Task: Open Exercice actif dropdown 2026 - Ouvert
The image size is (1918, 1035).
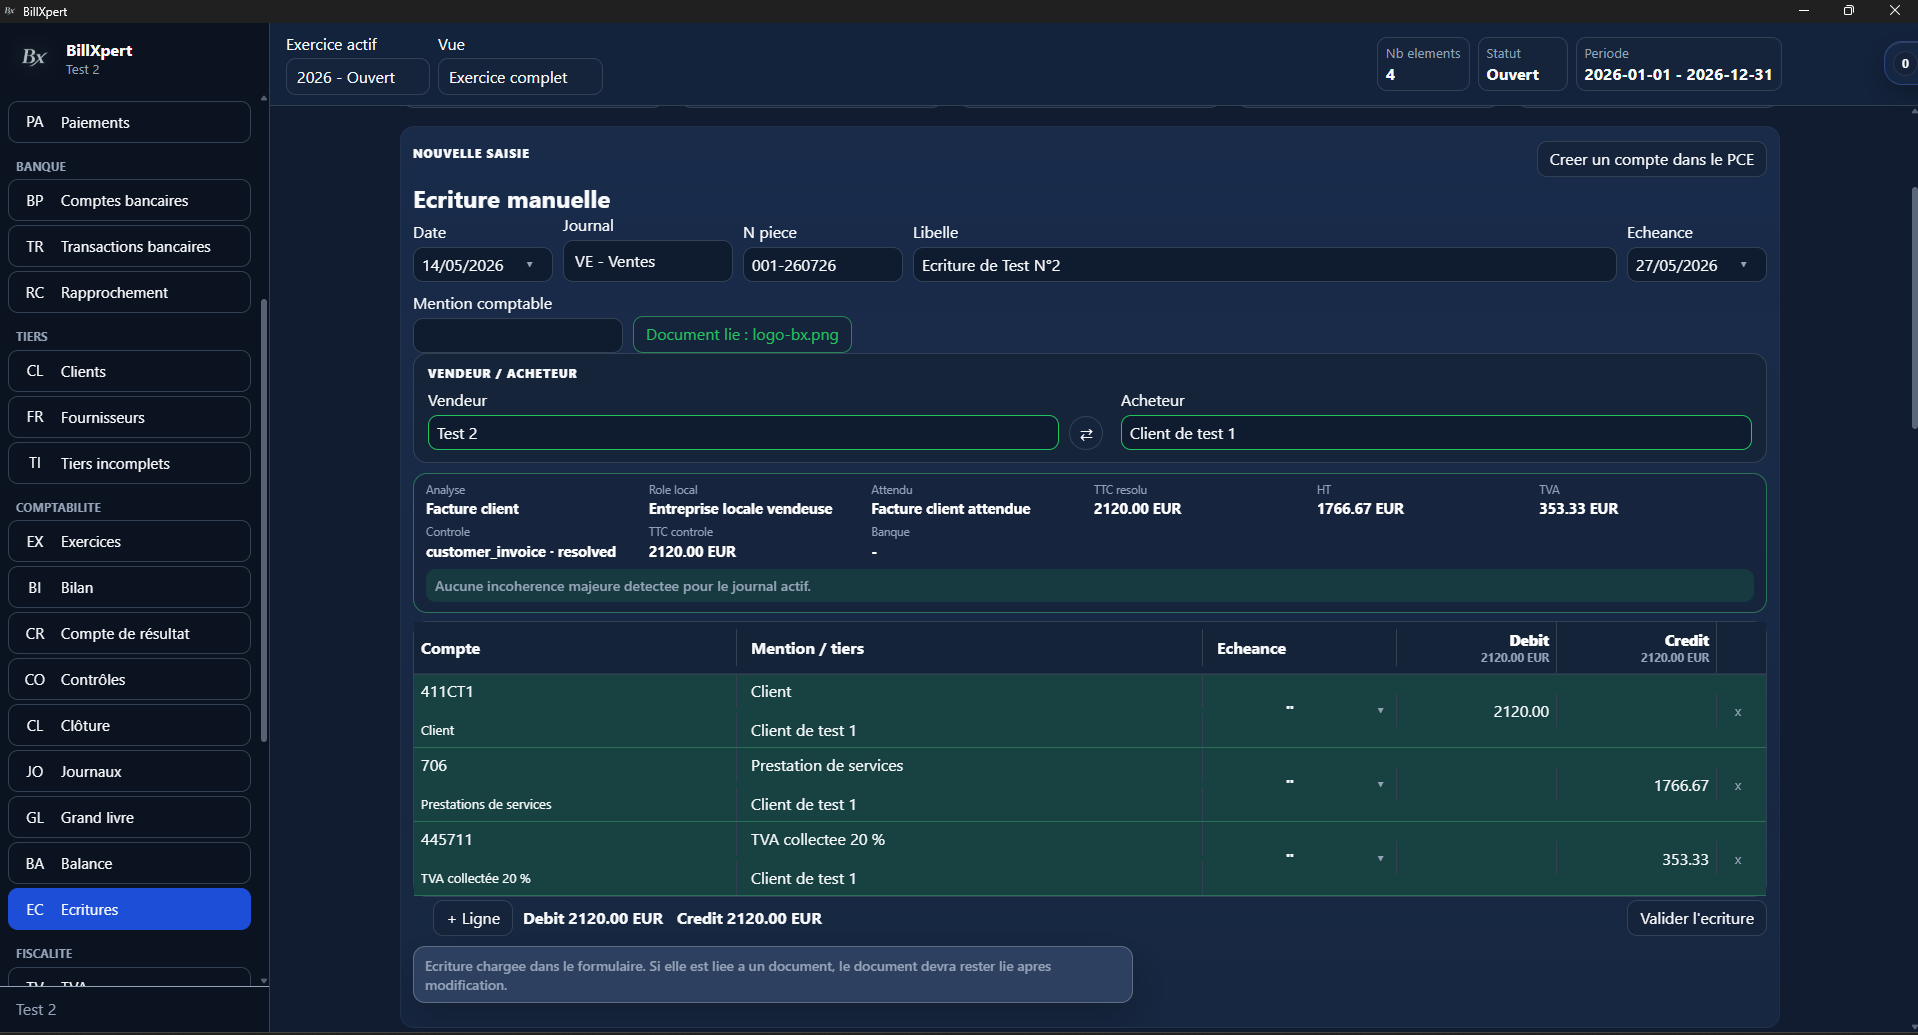Action: pyautogui.click(x=357, y=77)
